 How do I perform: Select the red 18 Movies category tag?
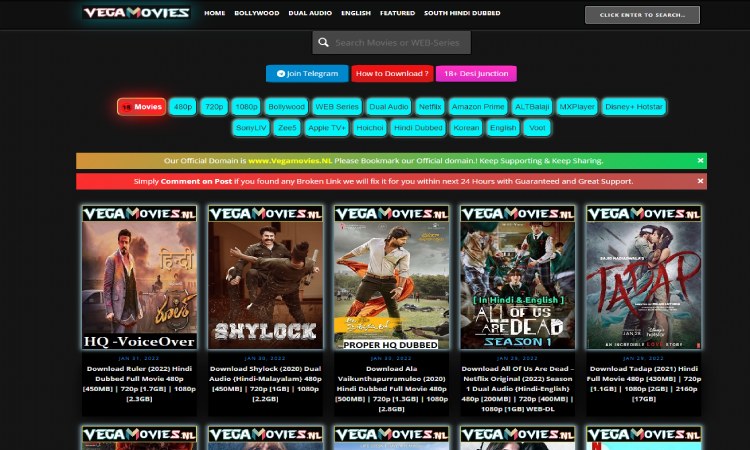[142, 107]
